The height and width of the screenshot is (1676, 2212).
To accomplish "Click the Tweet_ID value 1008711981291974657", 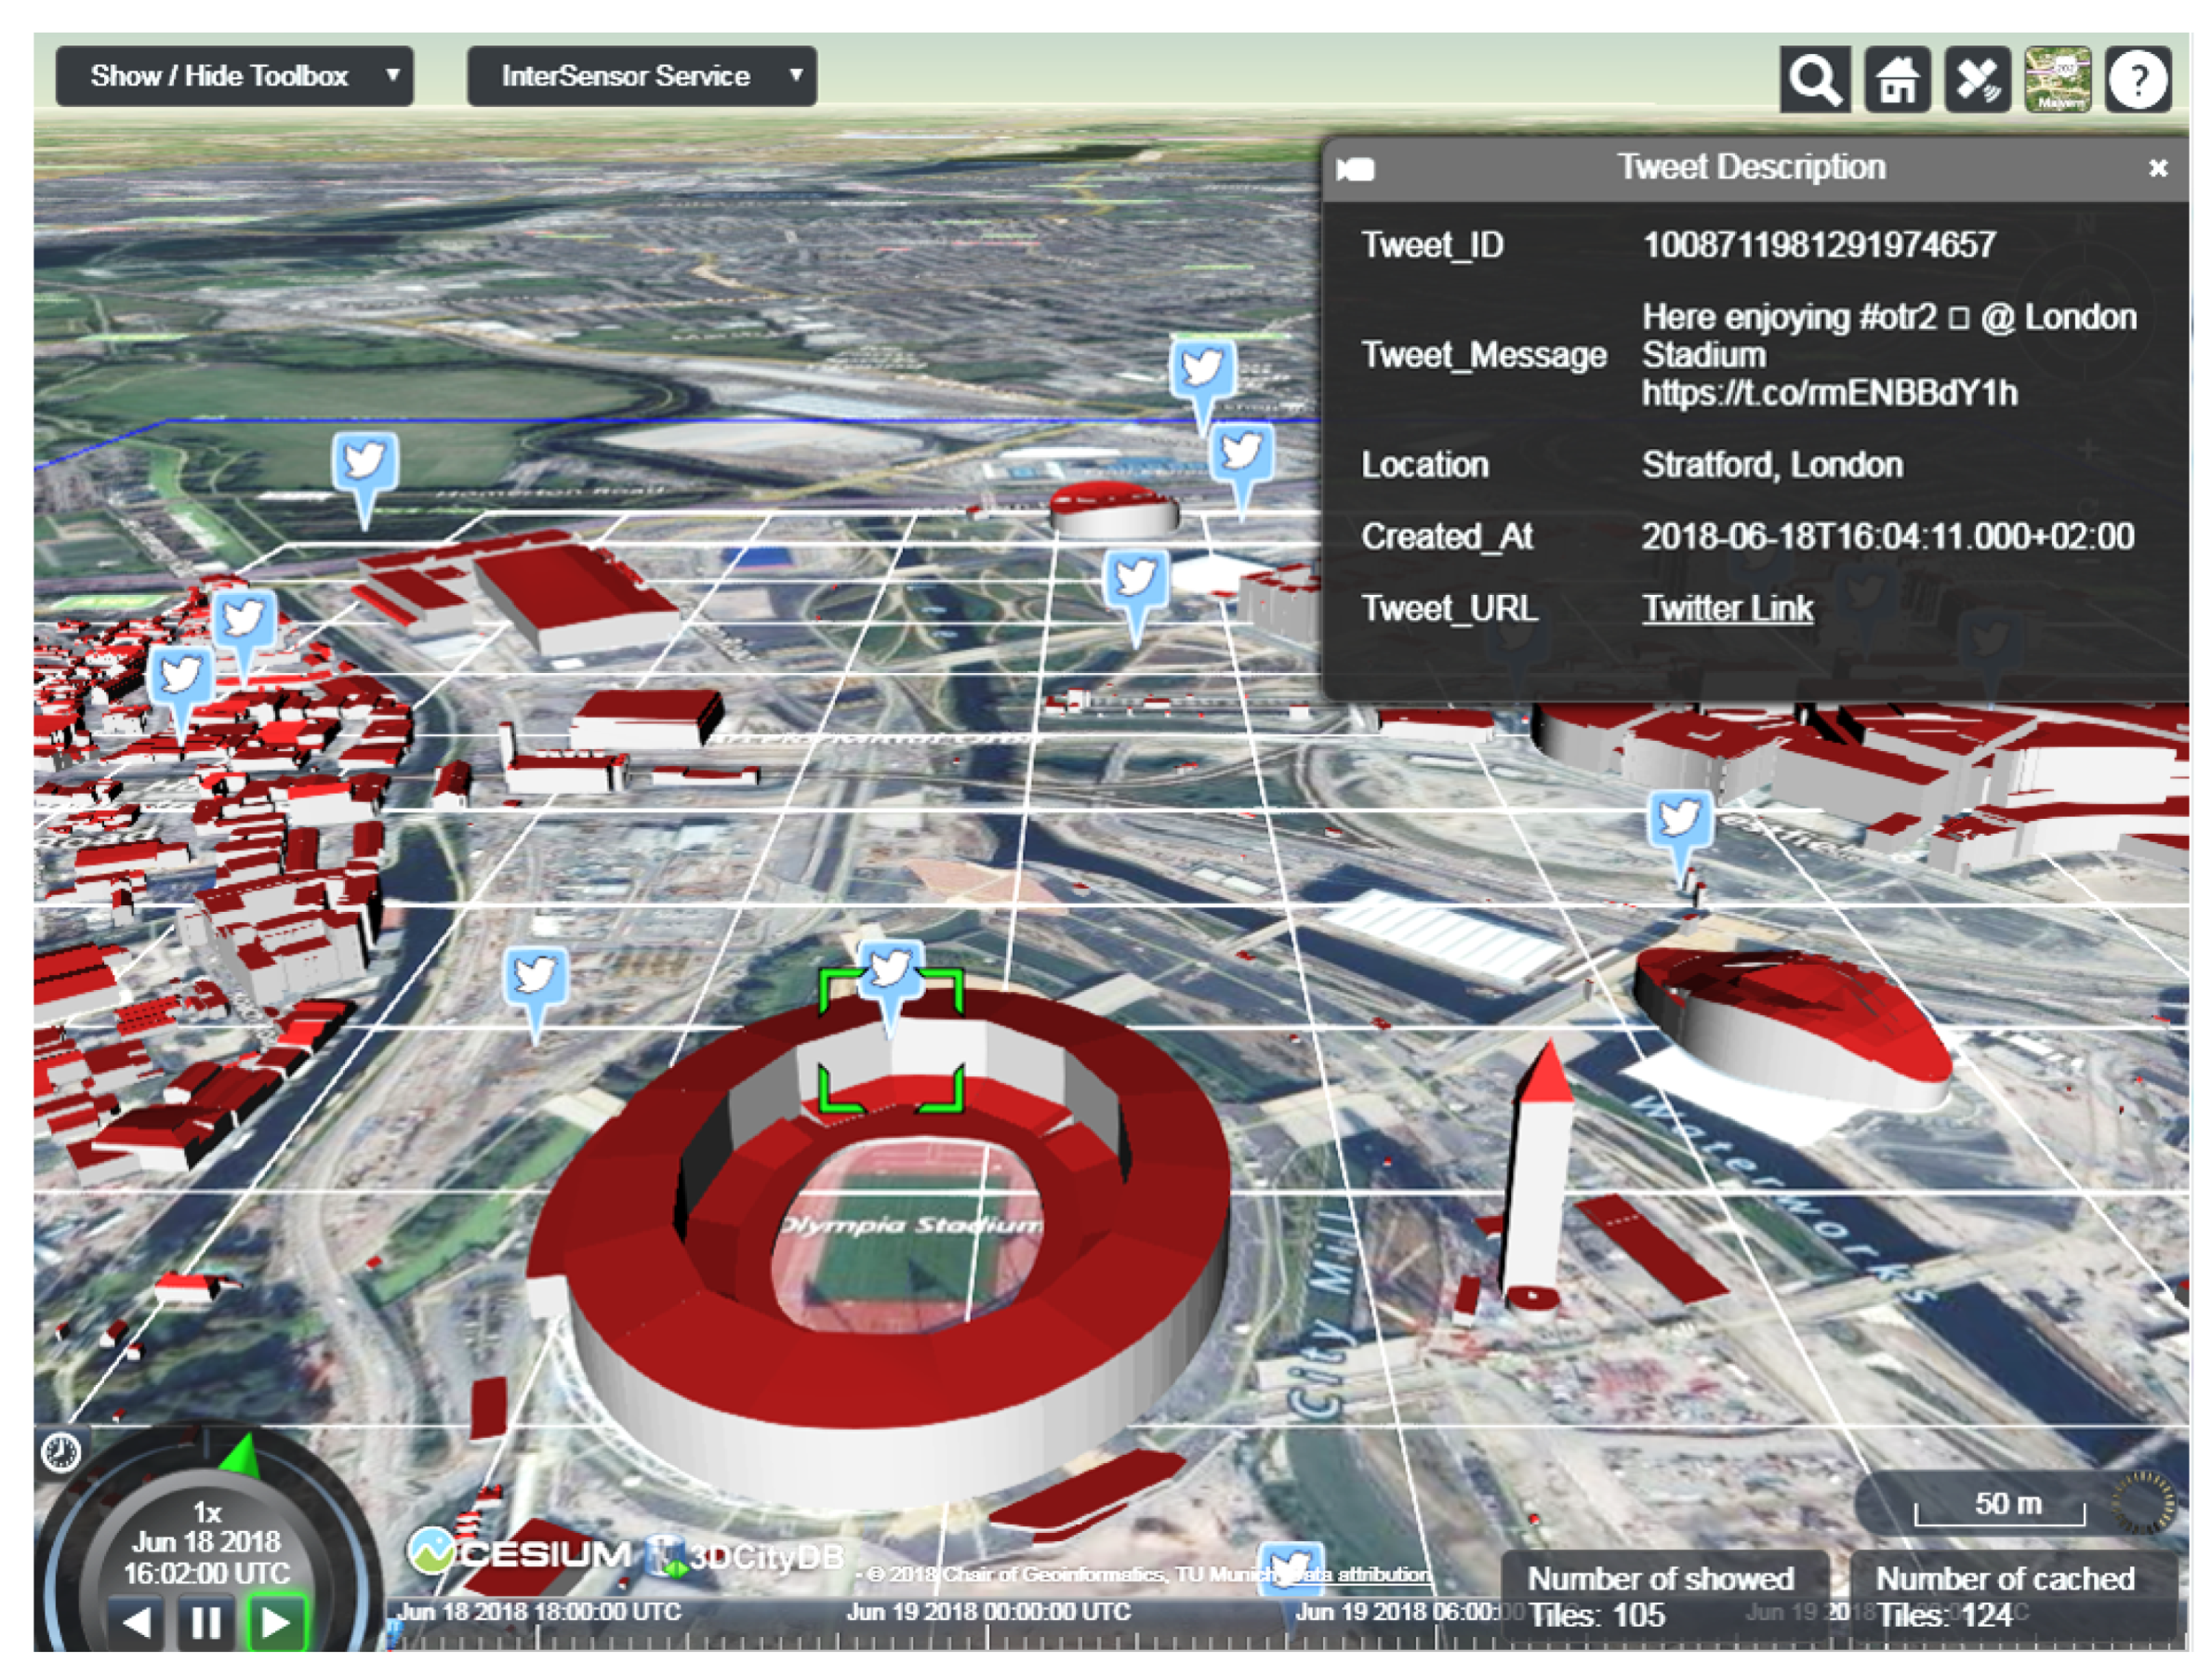I will (x=1819, y=245).
